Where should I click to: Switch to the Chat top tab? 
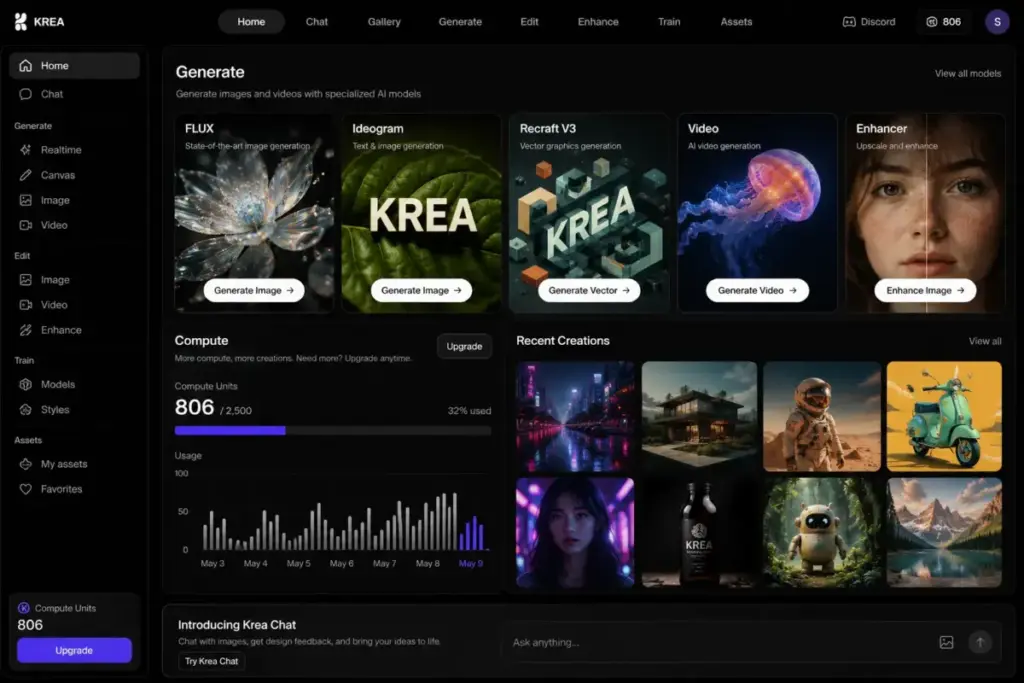tap(317, 22)
